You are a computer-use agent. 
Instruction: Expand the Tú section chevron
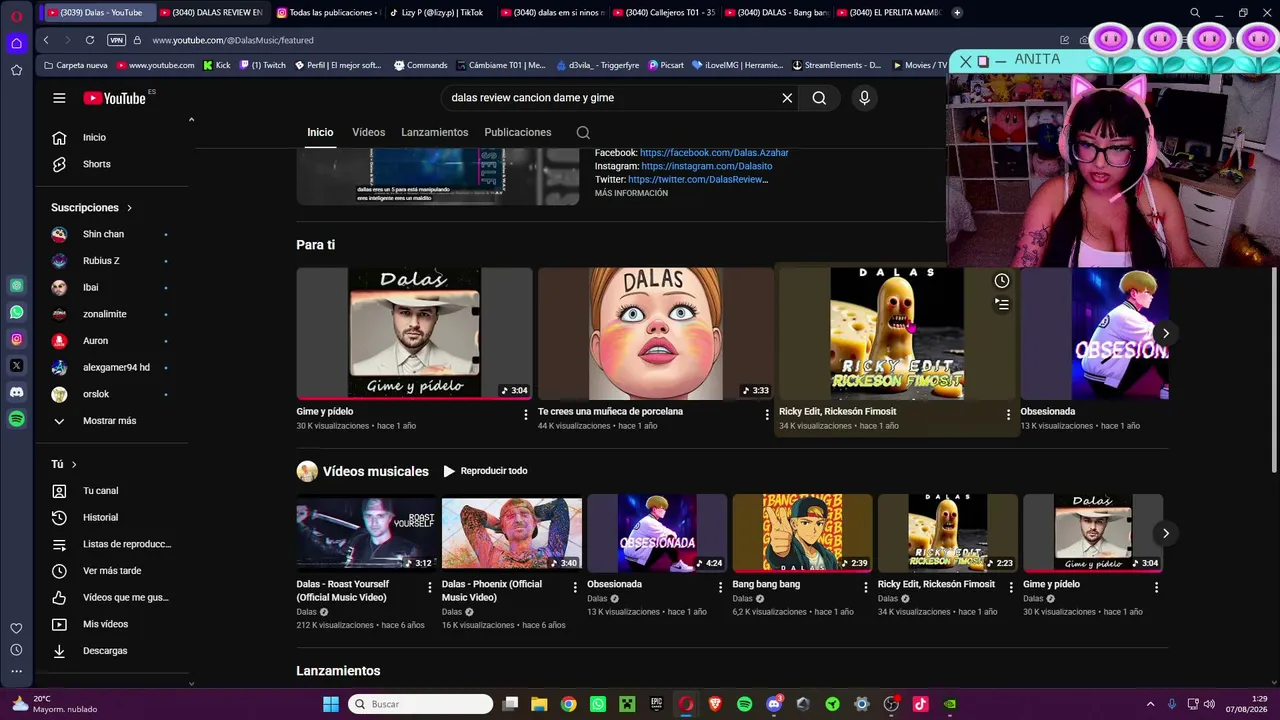(74, 464)
